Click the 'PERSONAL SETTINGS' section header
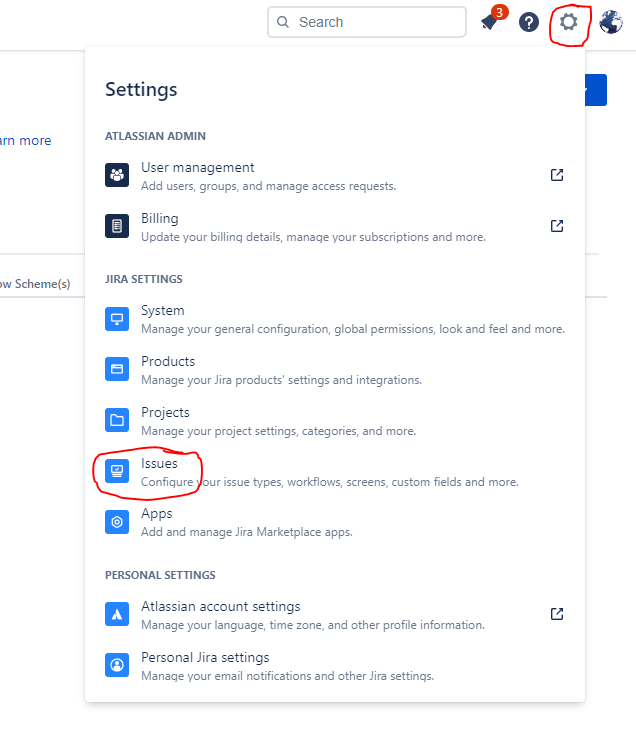636x747 pixels. 160,575
